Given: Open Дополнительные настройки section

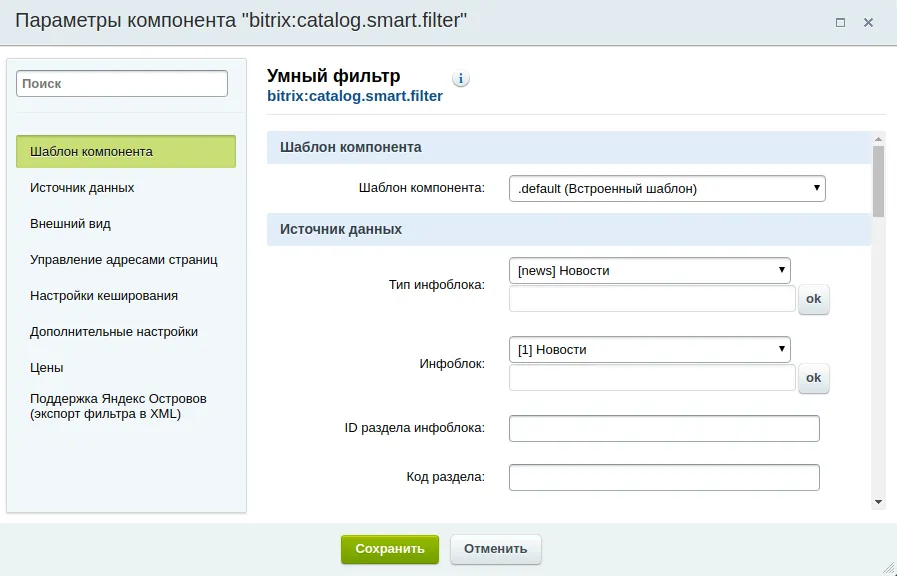Looking at the screenshot, I should tap(114, 332).
